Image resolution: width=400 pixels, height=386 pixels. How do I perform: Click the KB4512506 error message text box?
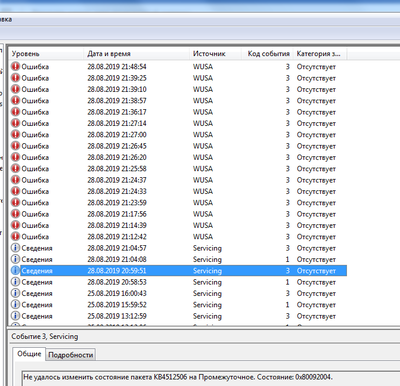211,378
